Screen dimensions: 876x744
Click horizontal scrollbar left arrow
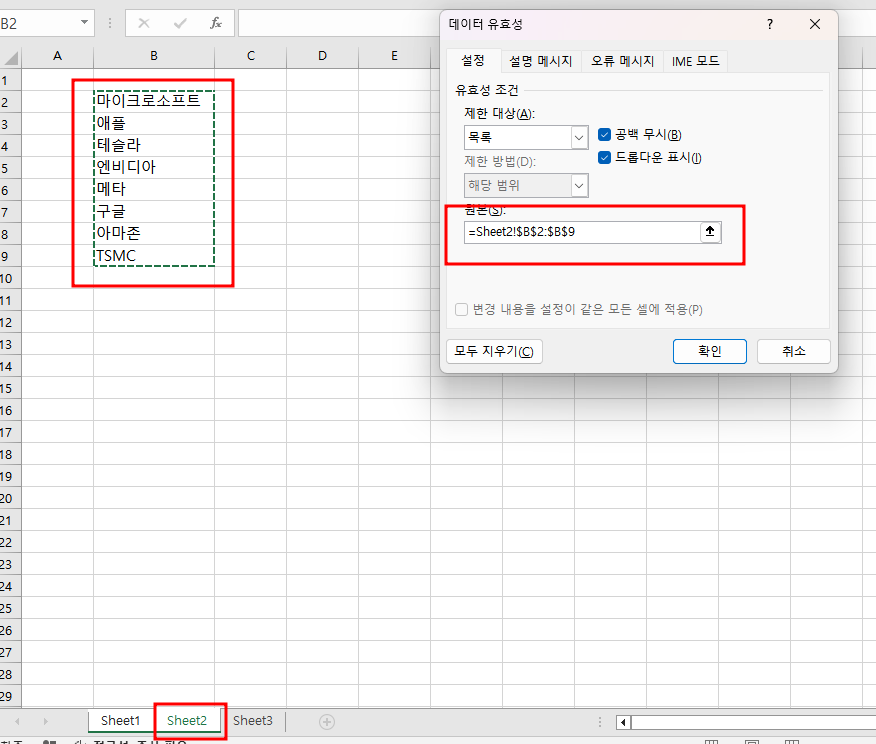coord(623,722)
